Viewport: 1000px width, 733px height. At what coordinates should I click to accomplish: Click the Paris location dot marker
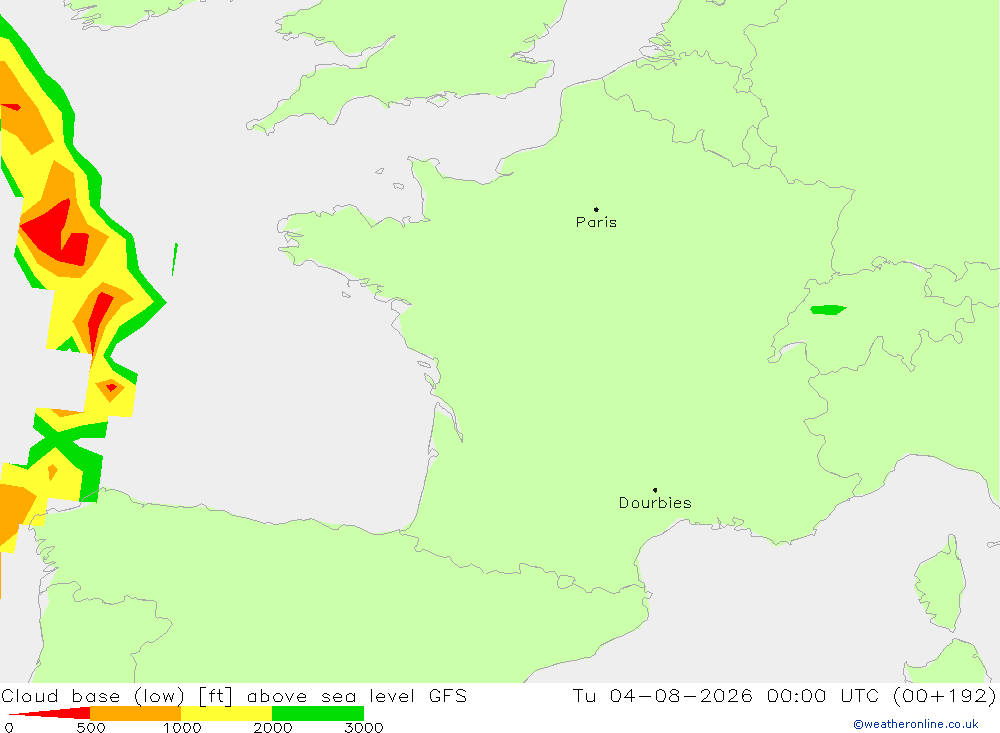(x=596, y=209)
